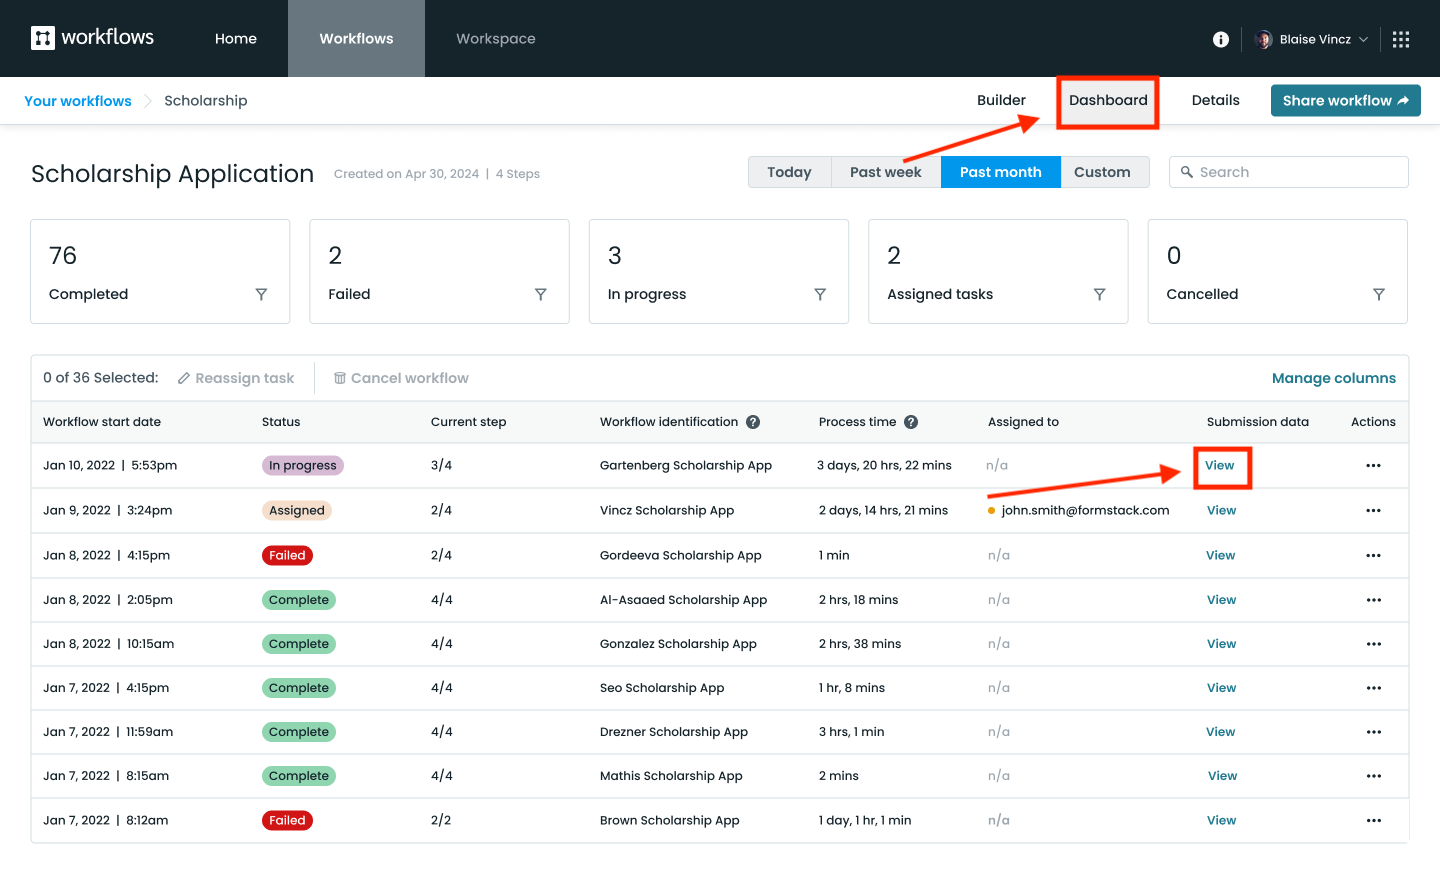Open actions menu for Brown Scholarship App
This screenshot has height=894, width=1440.
tap(1373, 821)
